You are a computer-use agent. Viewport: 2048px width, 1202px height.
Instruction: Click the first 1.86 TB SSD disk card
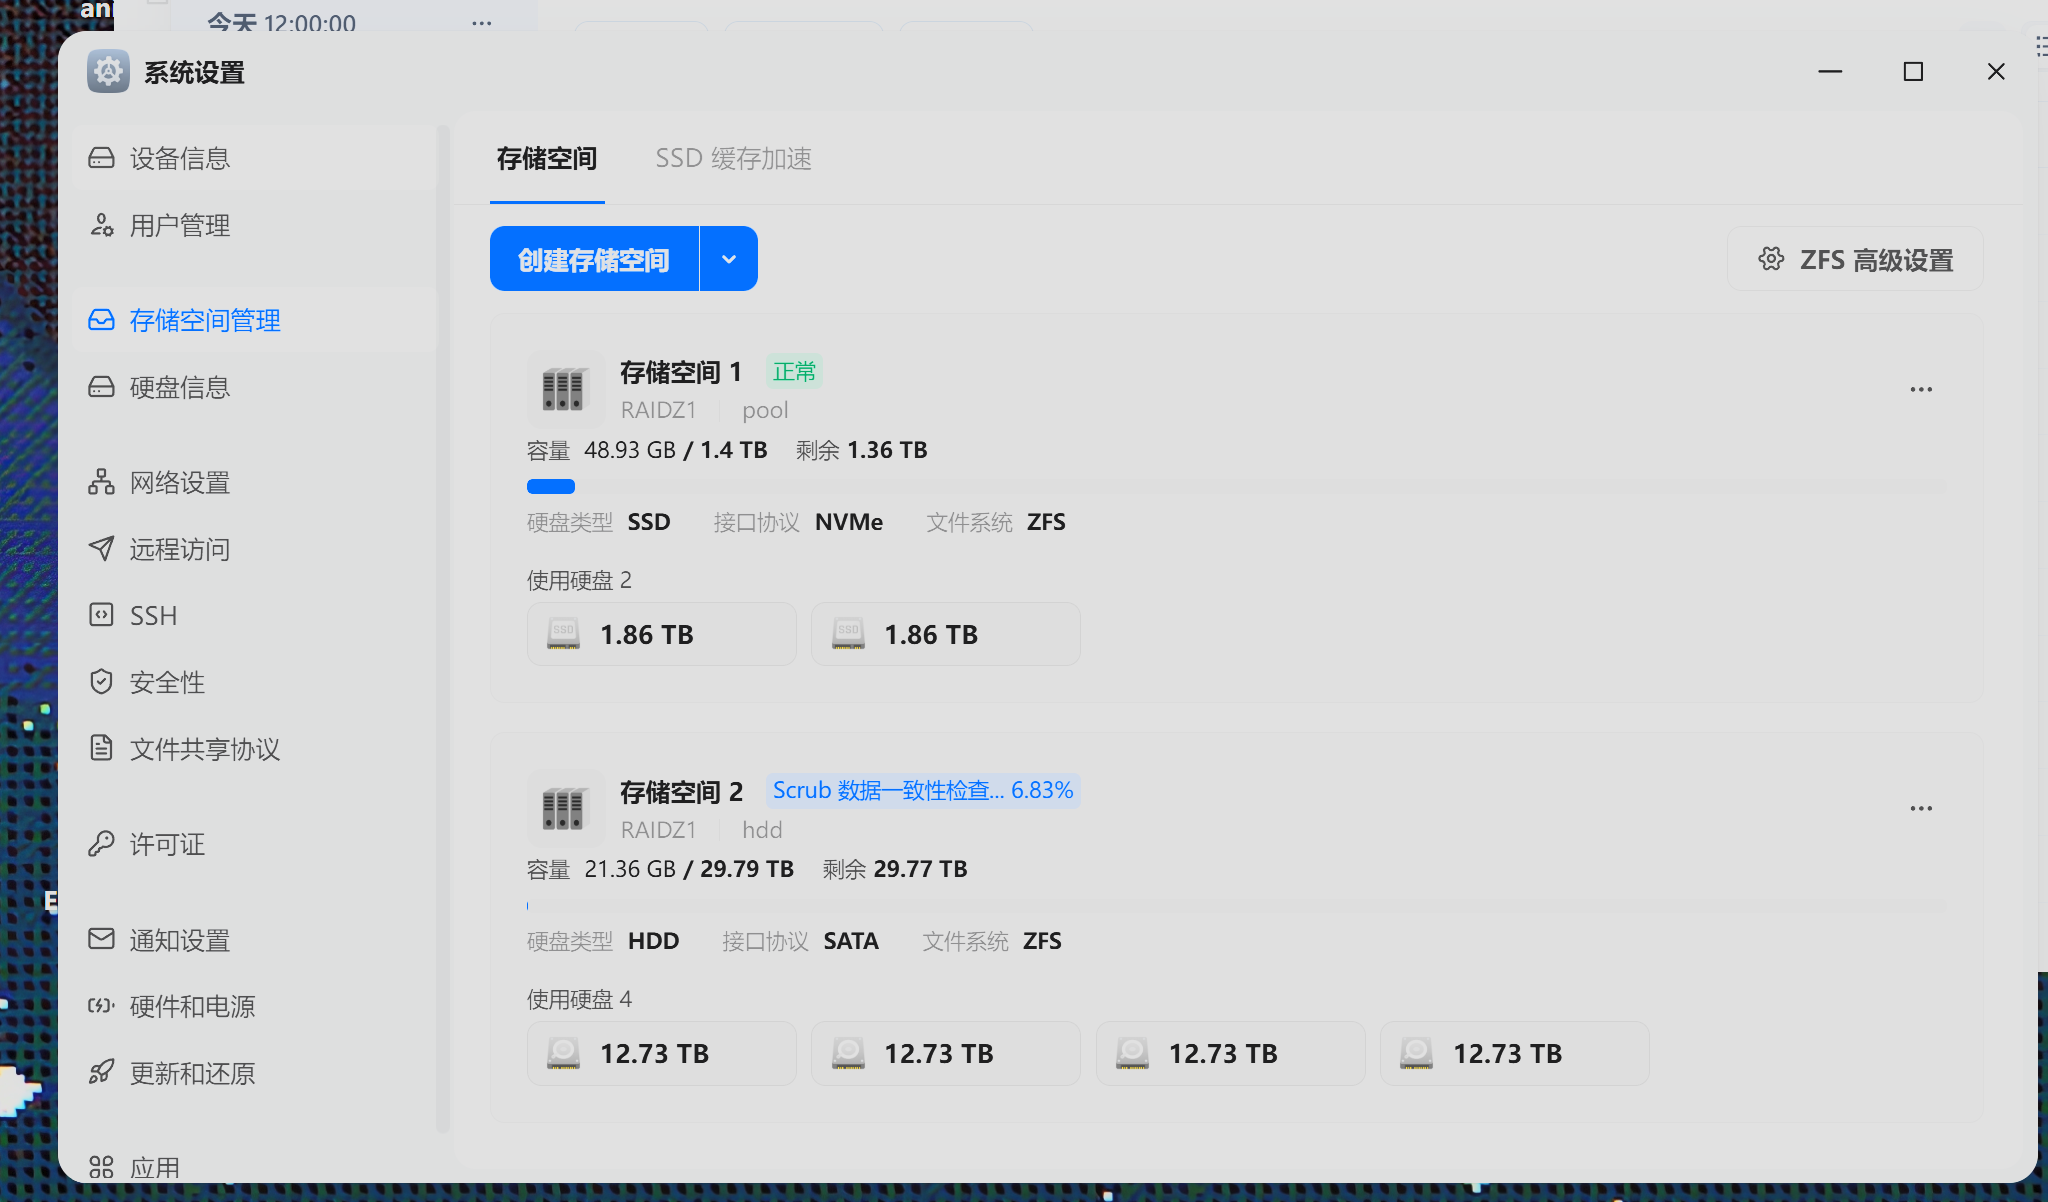[x=661, y=634]
